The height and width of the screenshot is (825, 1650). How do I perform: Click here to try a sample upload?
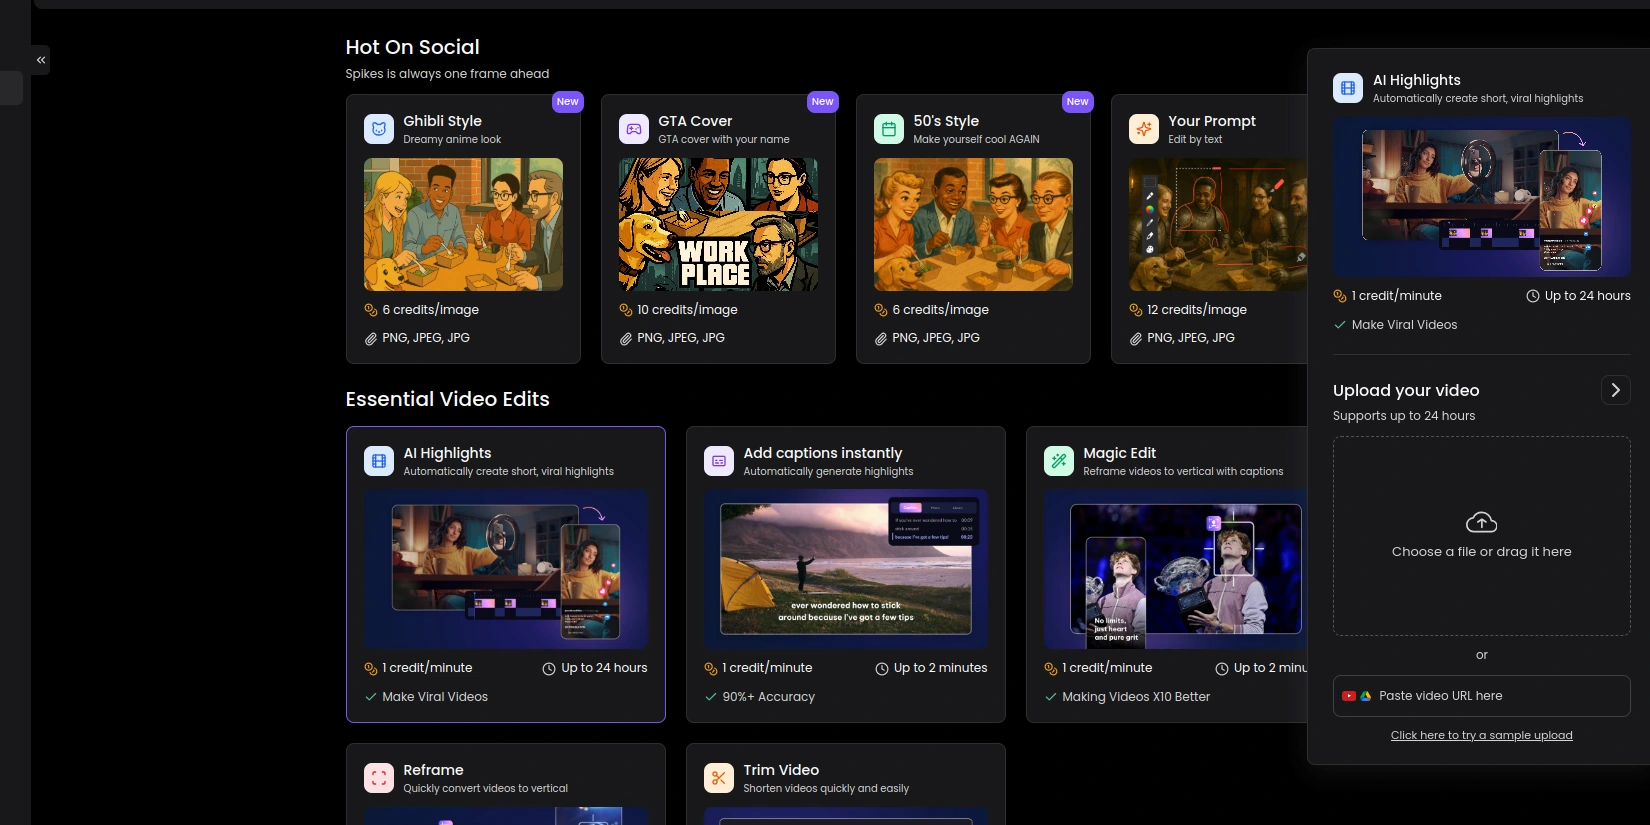(x=1481, y=735)
